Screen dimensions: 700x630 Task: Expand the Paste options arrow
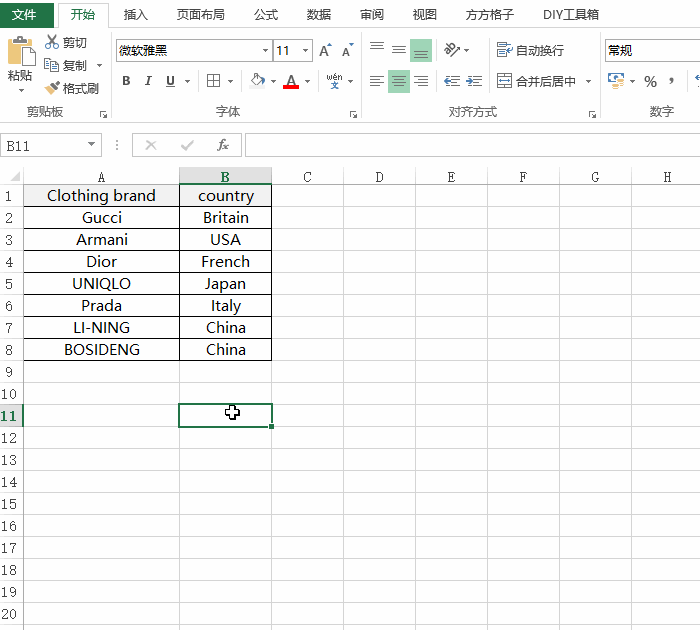tap(21, 91)
